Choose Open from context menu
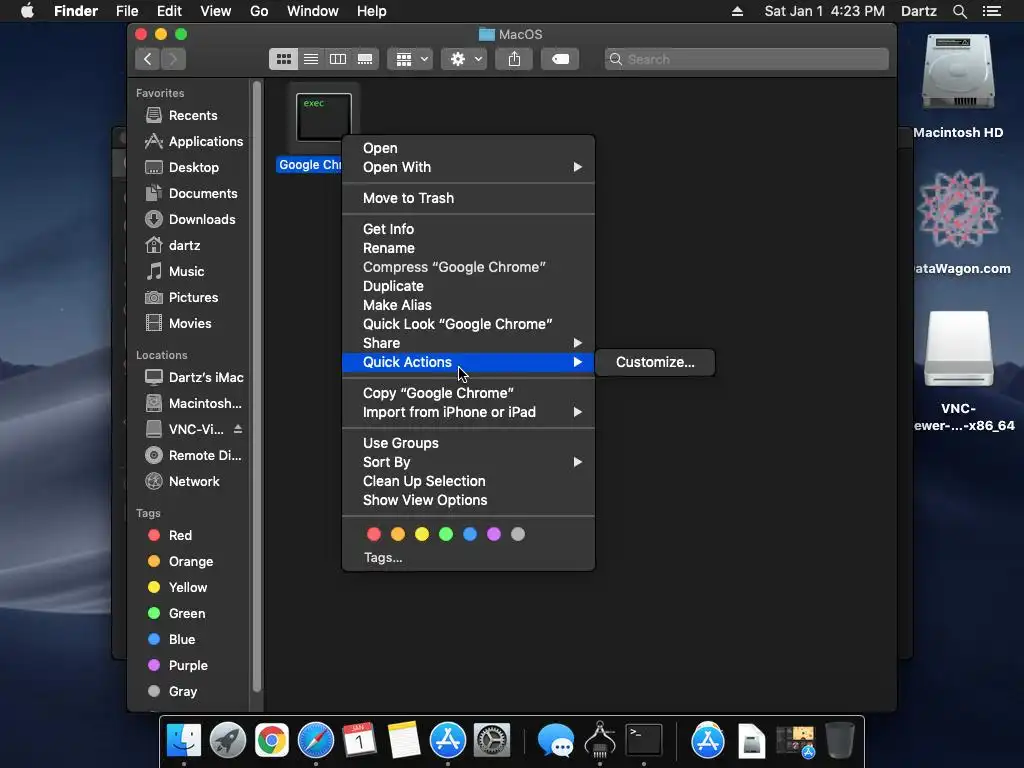 click(x=468, y=148)
